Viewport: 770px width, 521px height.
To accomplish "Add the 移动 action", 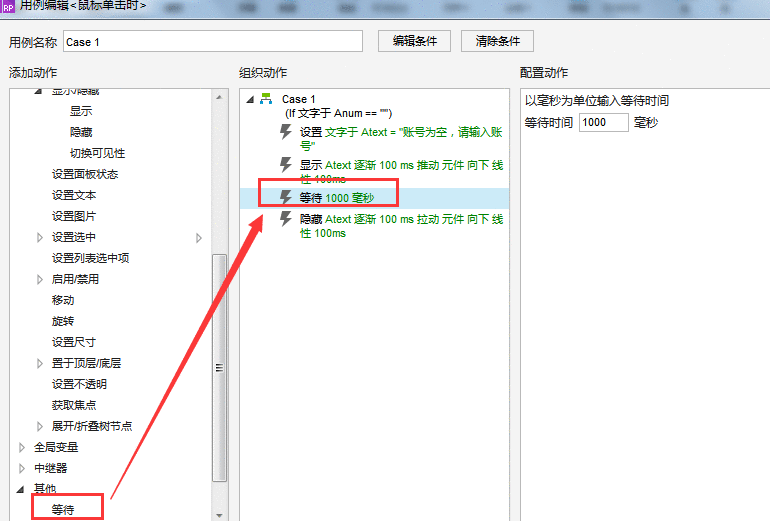I will (63, 300).
